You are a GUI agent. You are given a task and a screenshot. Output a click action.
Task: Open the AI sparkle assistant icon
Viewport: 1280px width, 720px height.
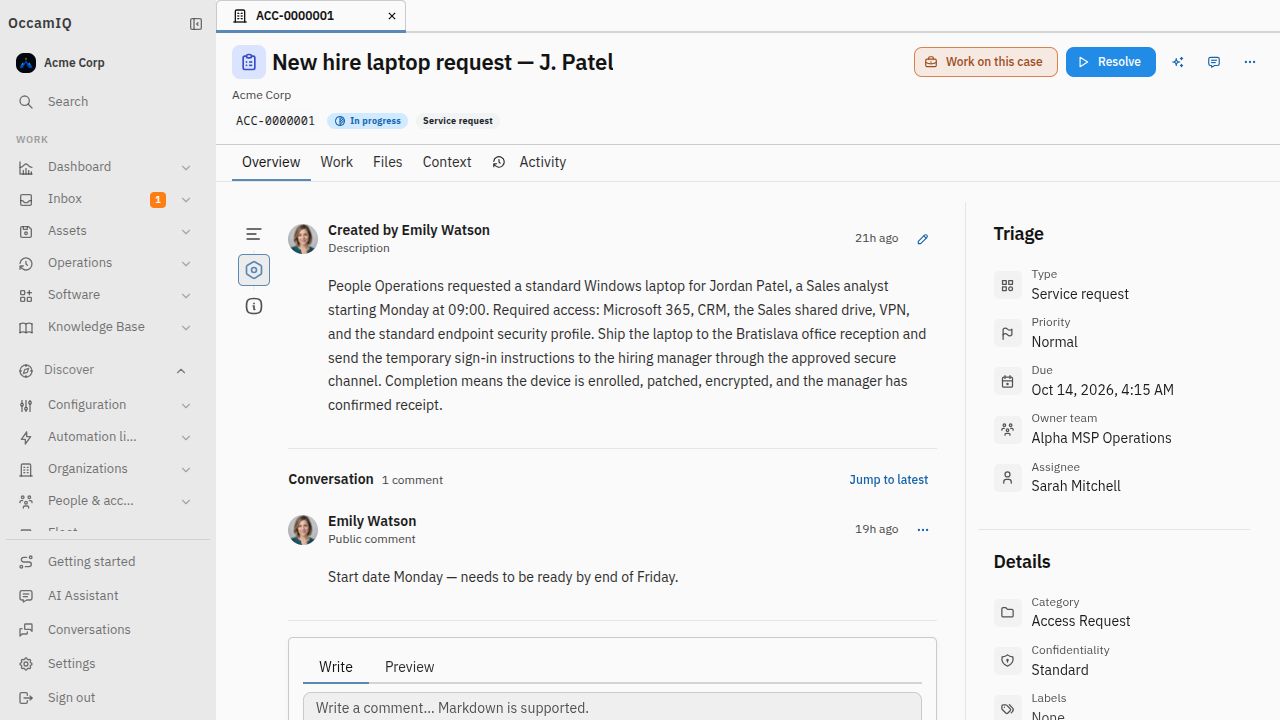tap(1178, 62)
